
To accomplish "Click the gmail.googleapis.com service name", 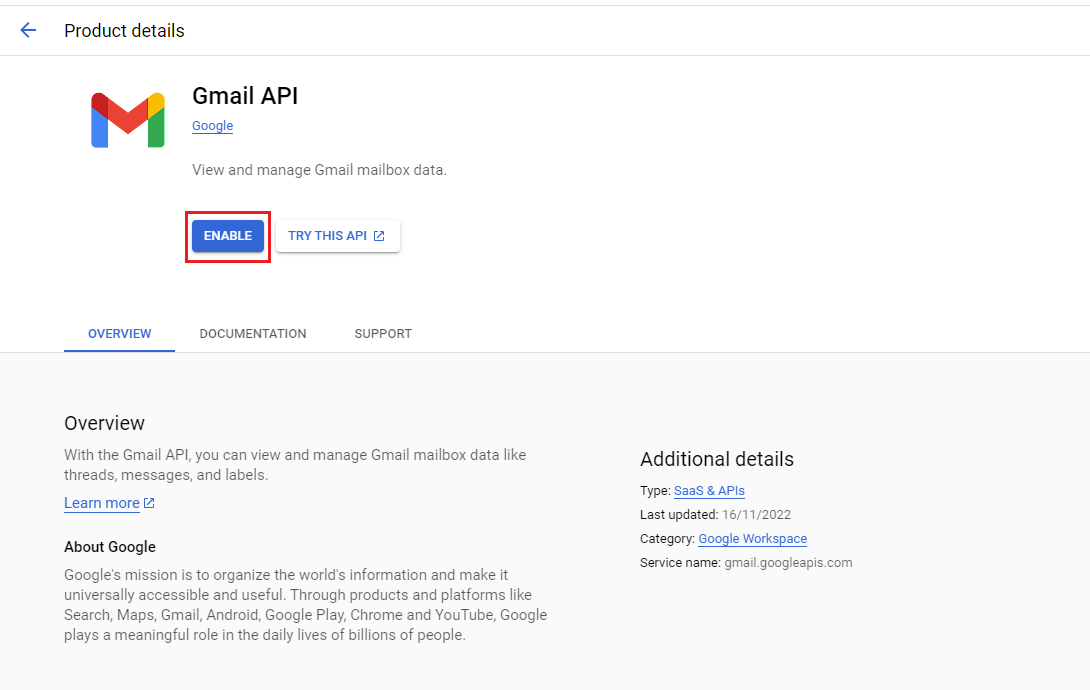I will click(788, 563).
